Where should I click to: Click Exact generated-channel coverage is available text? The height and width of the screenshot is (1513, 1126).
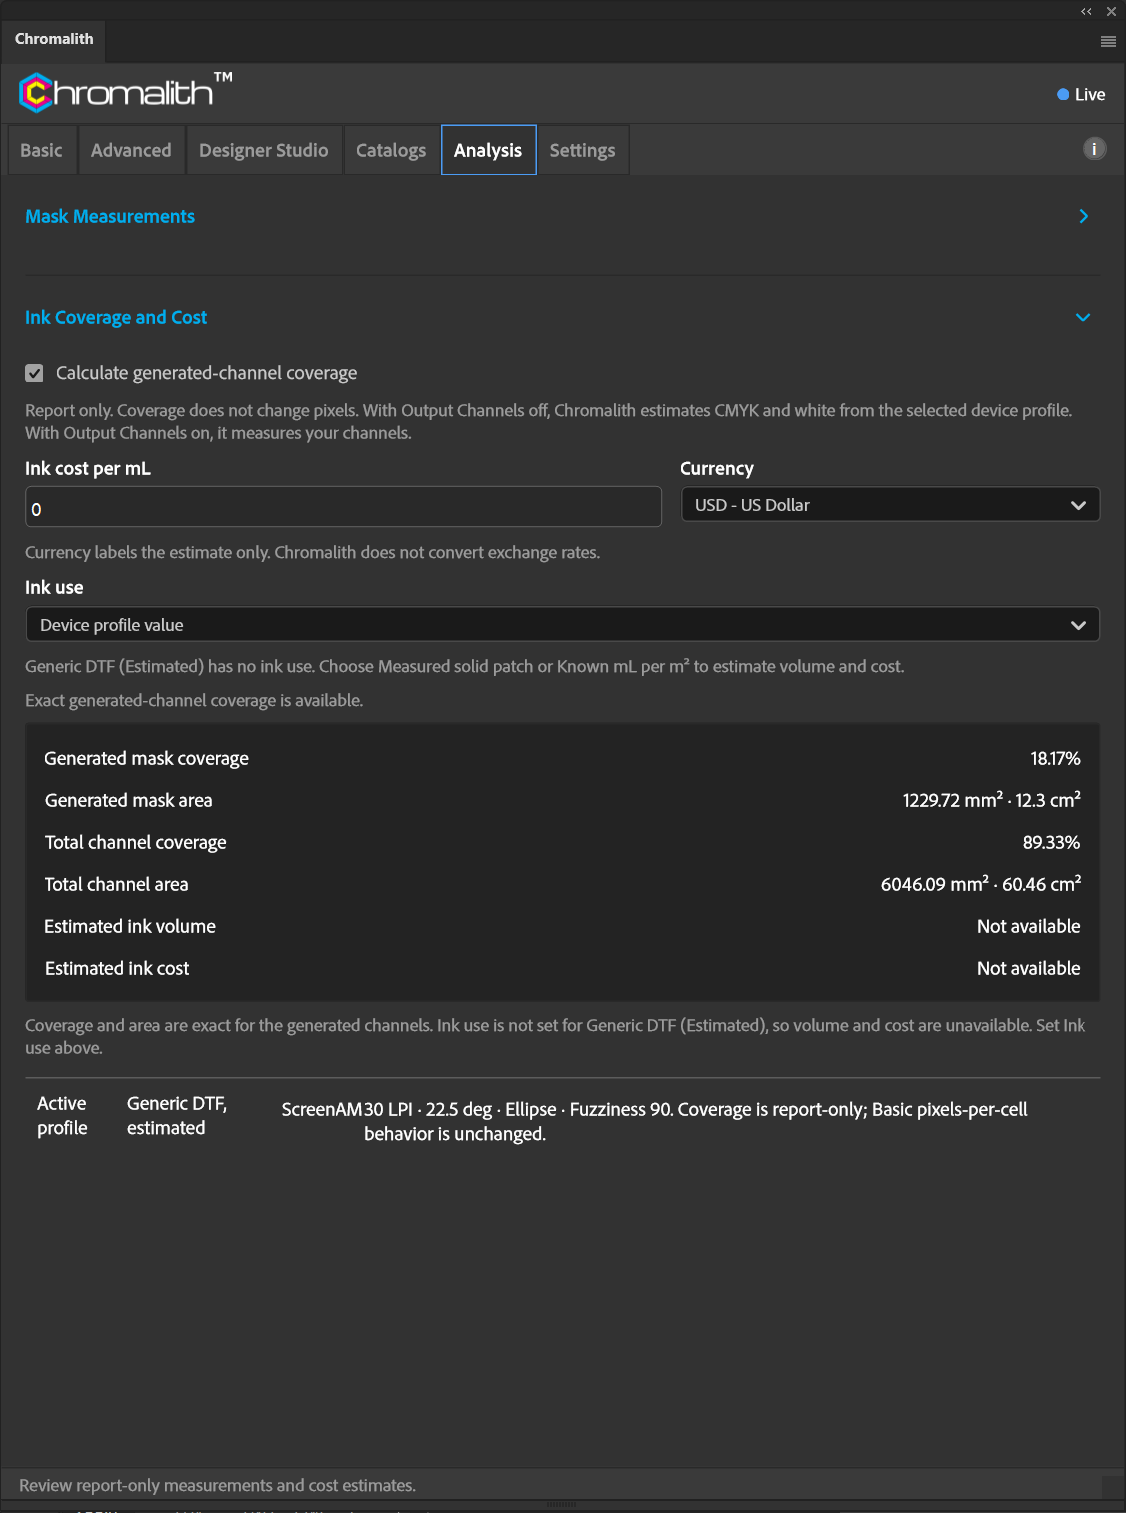(194, 701)
